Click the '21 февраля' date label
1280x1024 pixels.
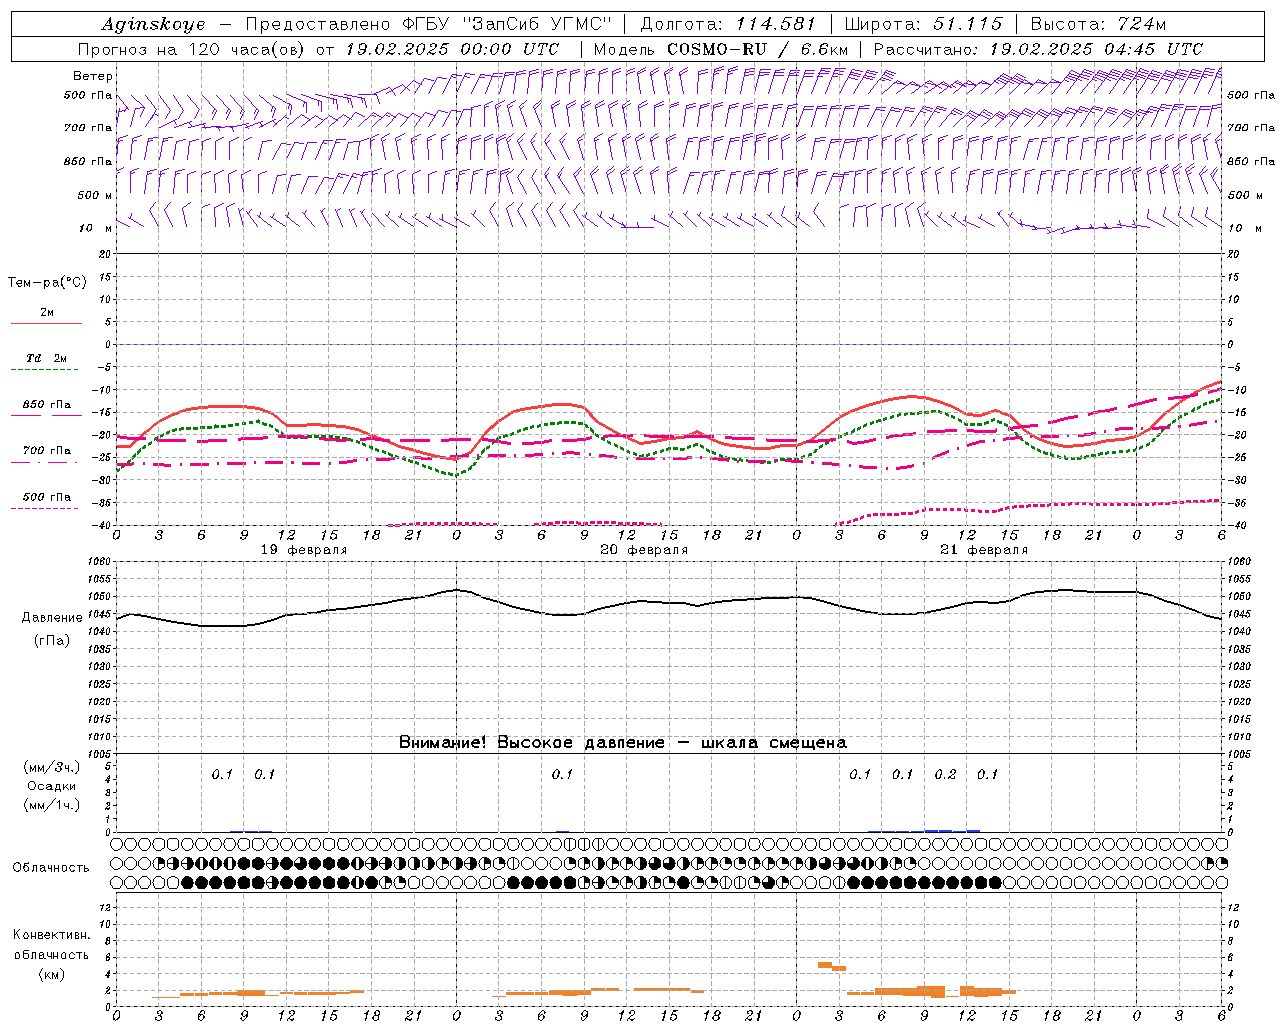pyautogui.click(x=984, y=550)
